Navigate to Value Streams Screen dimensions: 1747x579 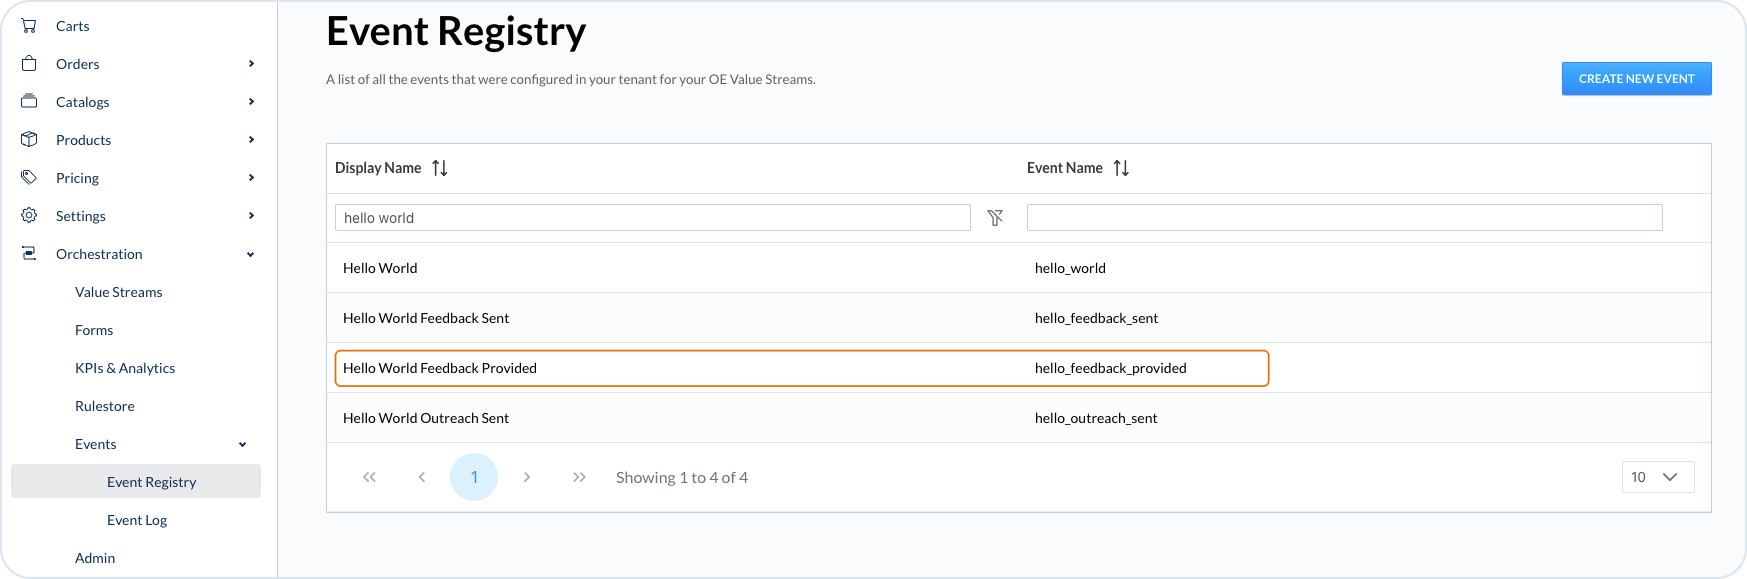tap(118, 292)
